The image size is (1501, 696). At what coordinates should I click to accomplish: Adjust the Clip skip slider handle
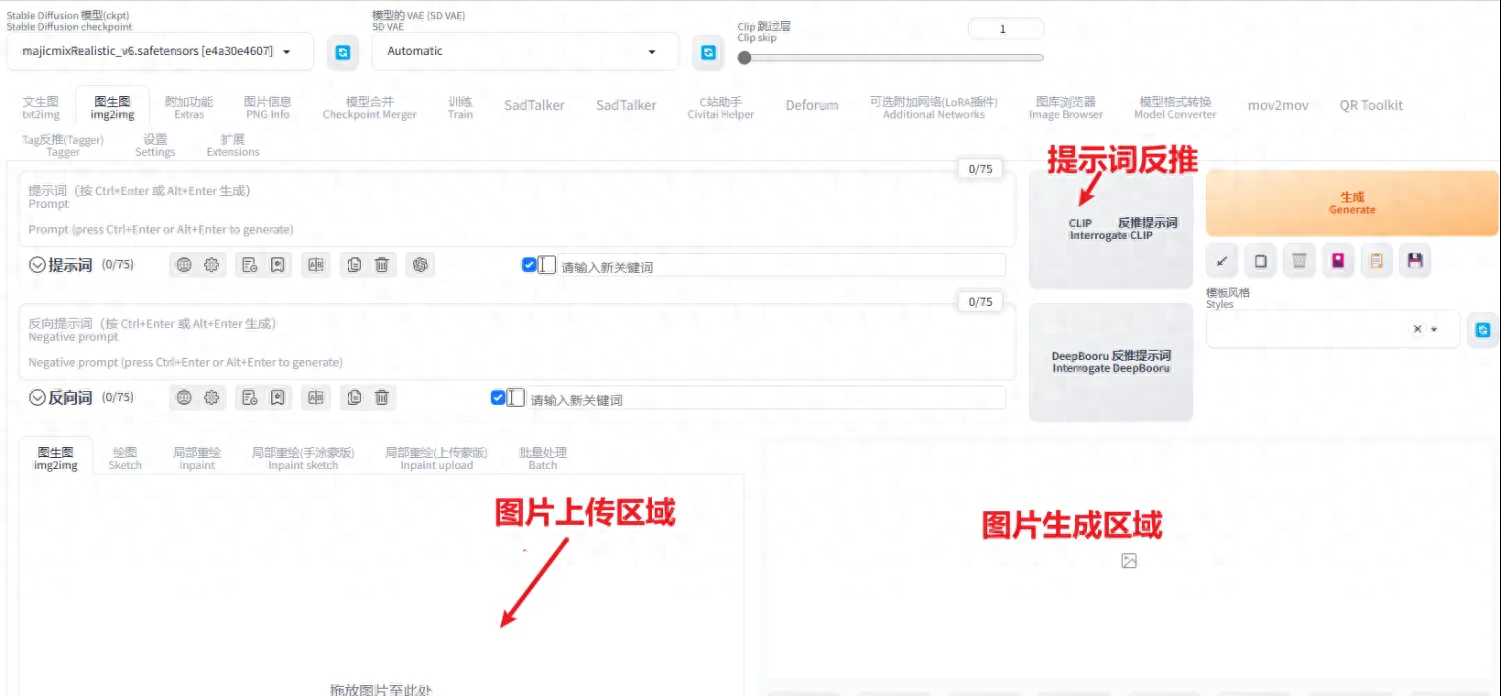point(744,58)
